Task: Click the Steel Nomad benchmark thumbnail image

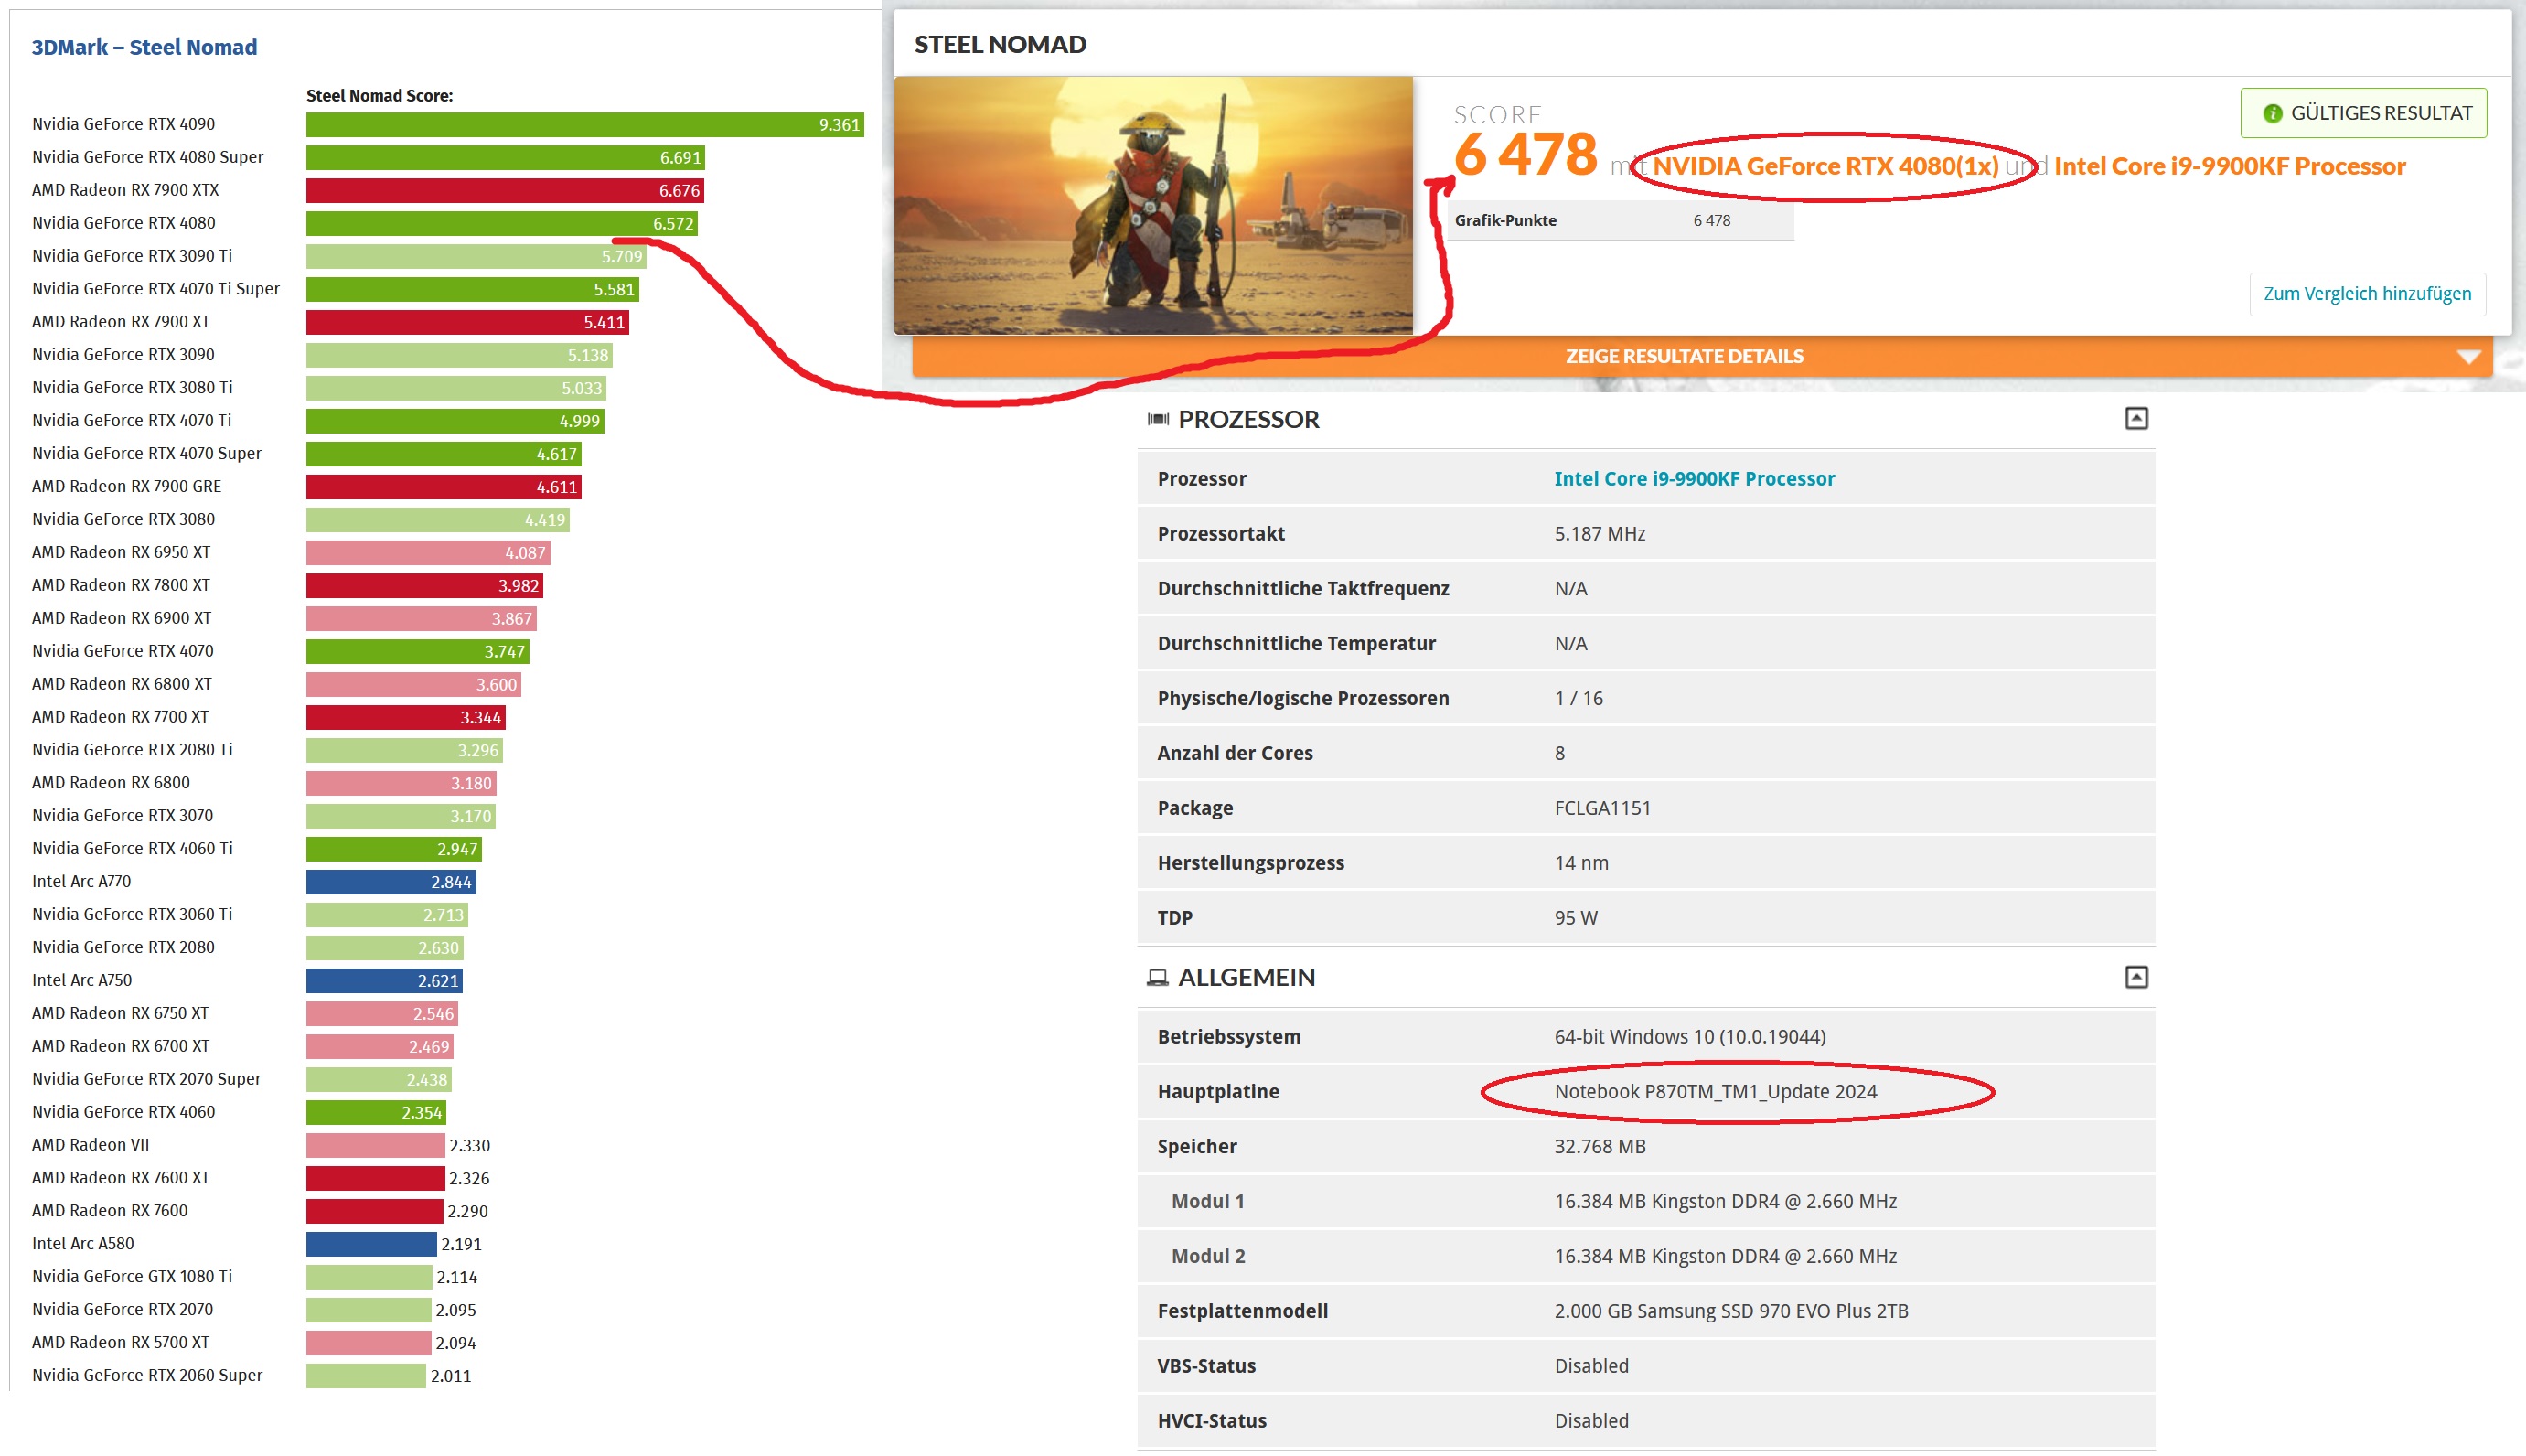Action: 1153,205
